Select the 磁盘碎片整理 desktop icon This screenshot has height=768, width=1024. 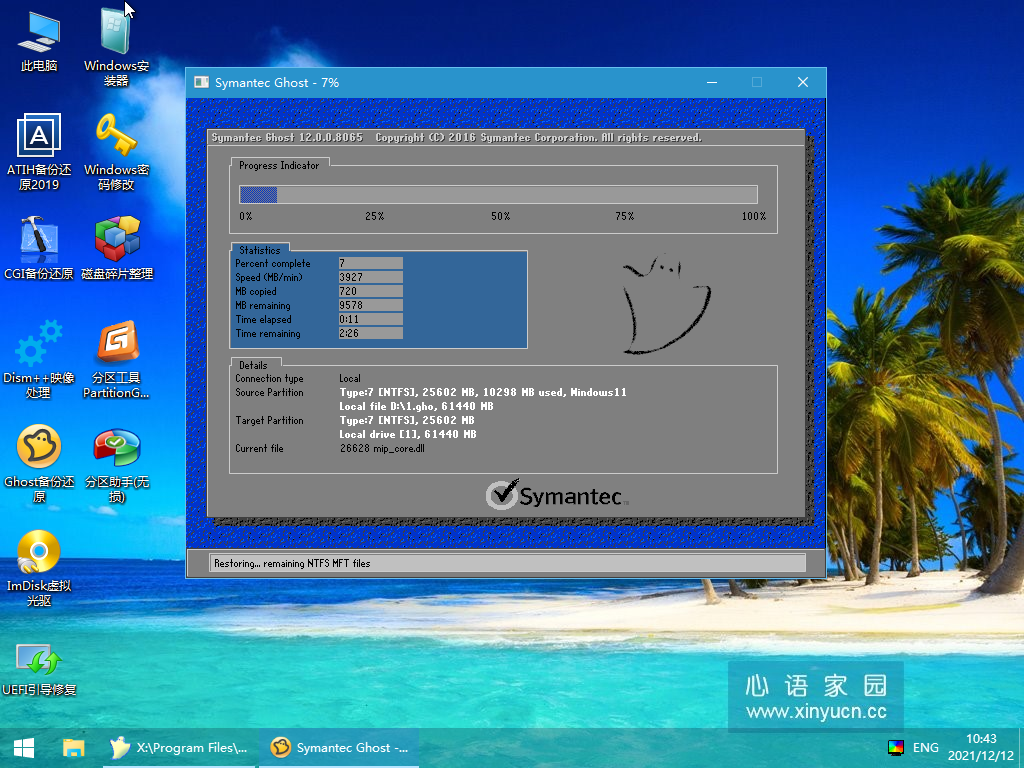click(116, 248)
